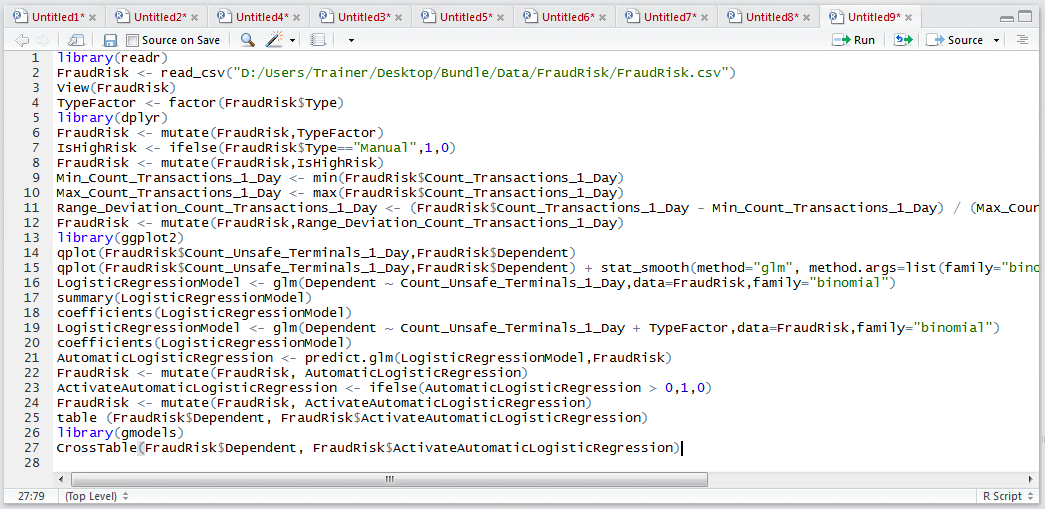Screen dimensions: 1045x509
Task: Save current document floppy icon
Action: [x=111, y=40]
